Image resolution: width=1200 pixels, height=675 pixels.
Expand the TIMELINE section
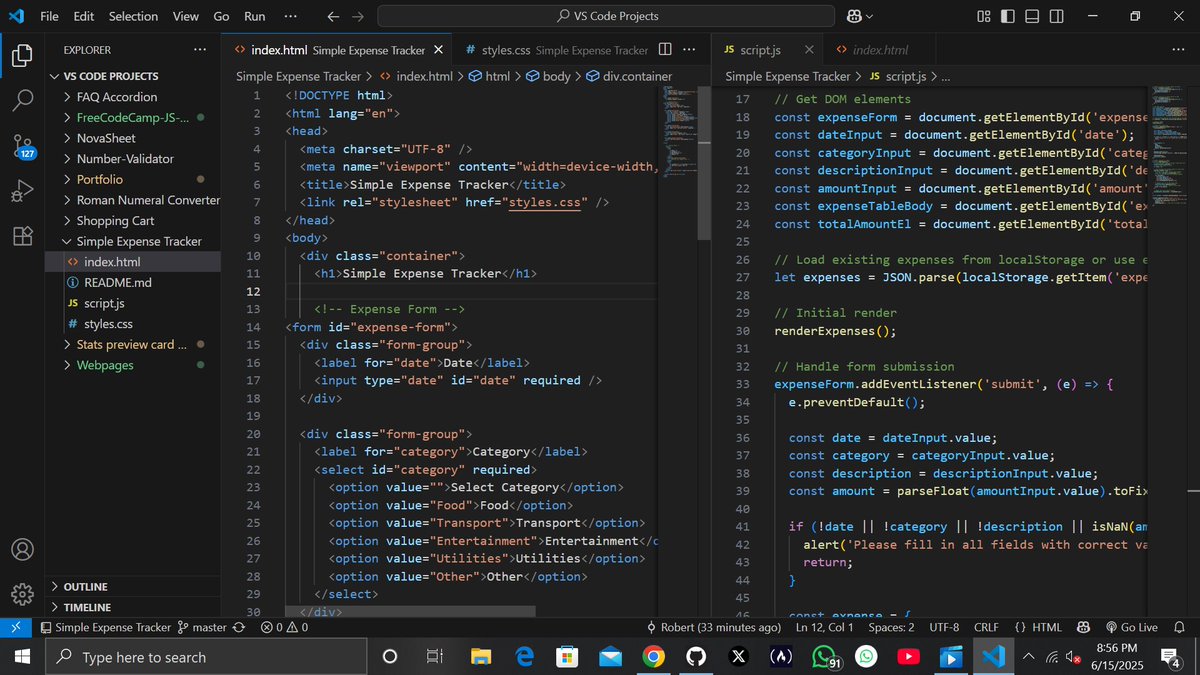click(x=133, y=607)
